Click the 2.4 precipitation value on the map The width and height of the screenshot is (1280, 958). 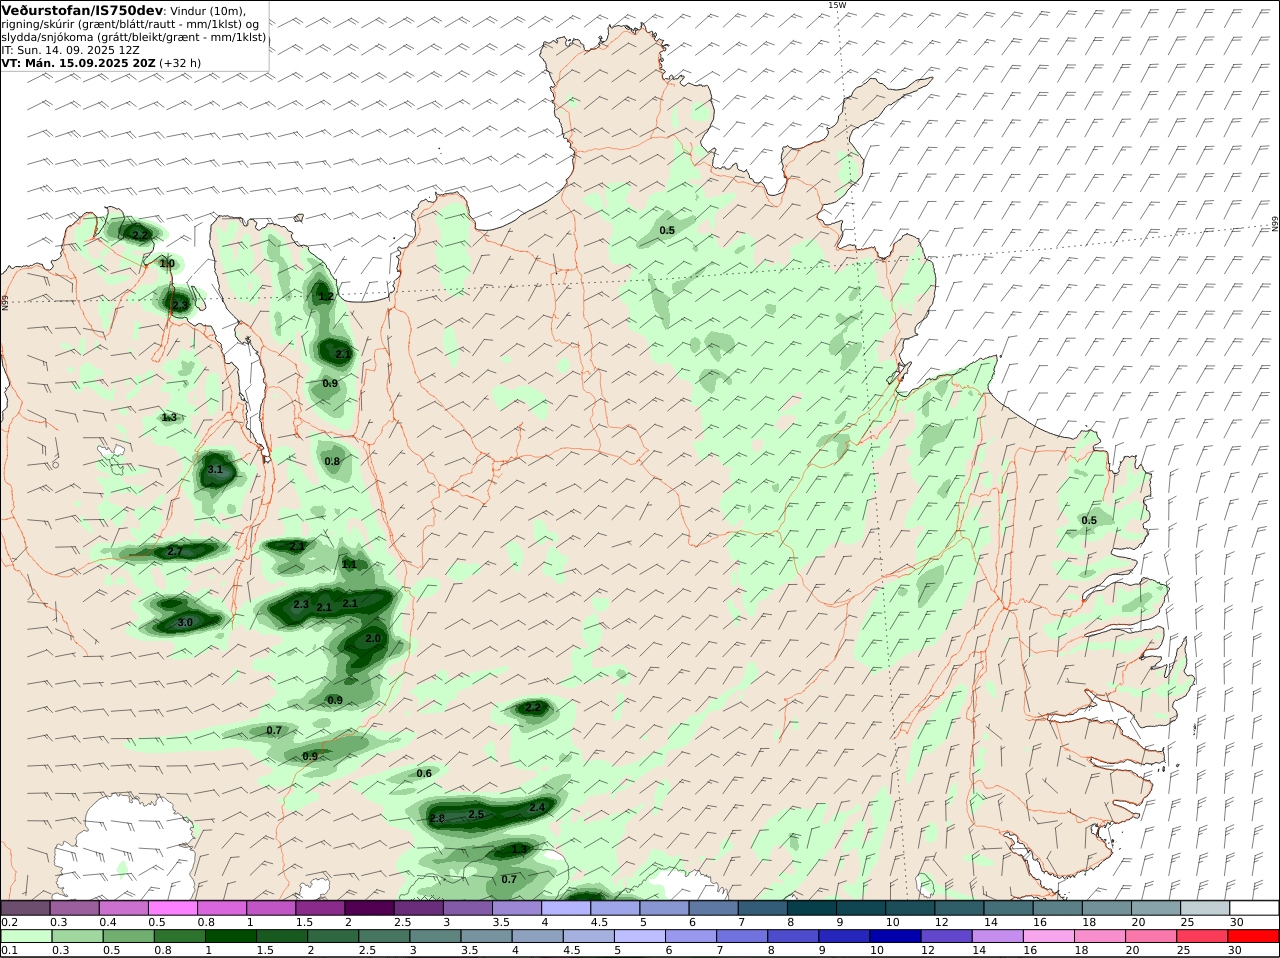[x=537, y=807]
